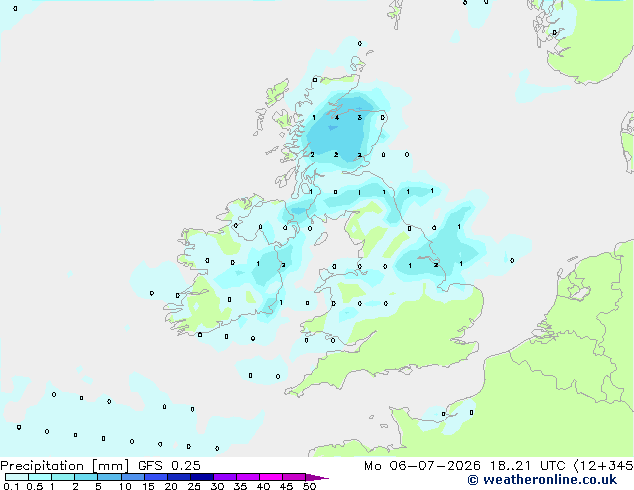Click the '40' legend label
This screenshot has height=490, width=634.
tap(263, 486)
